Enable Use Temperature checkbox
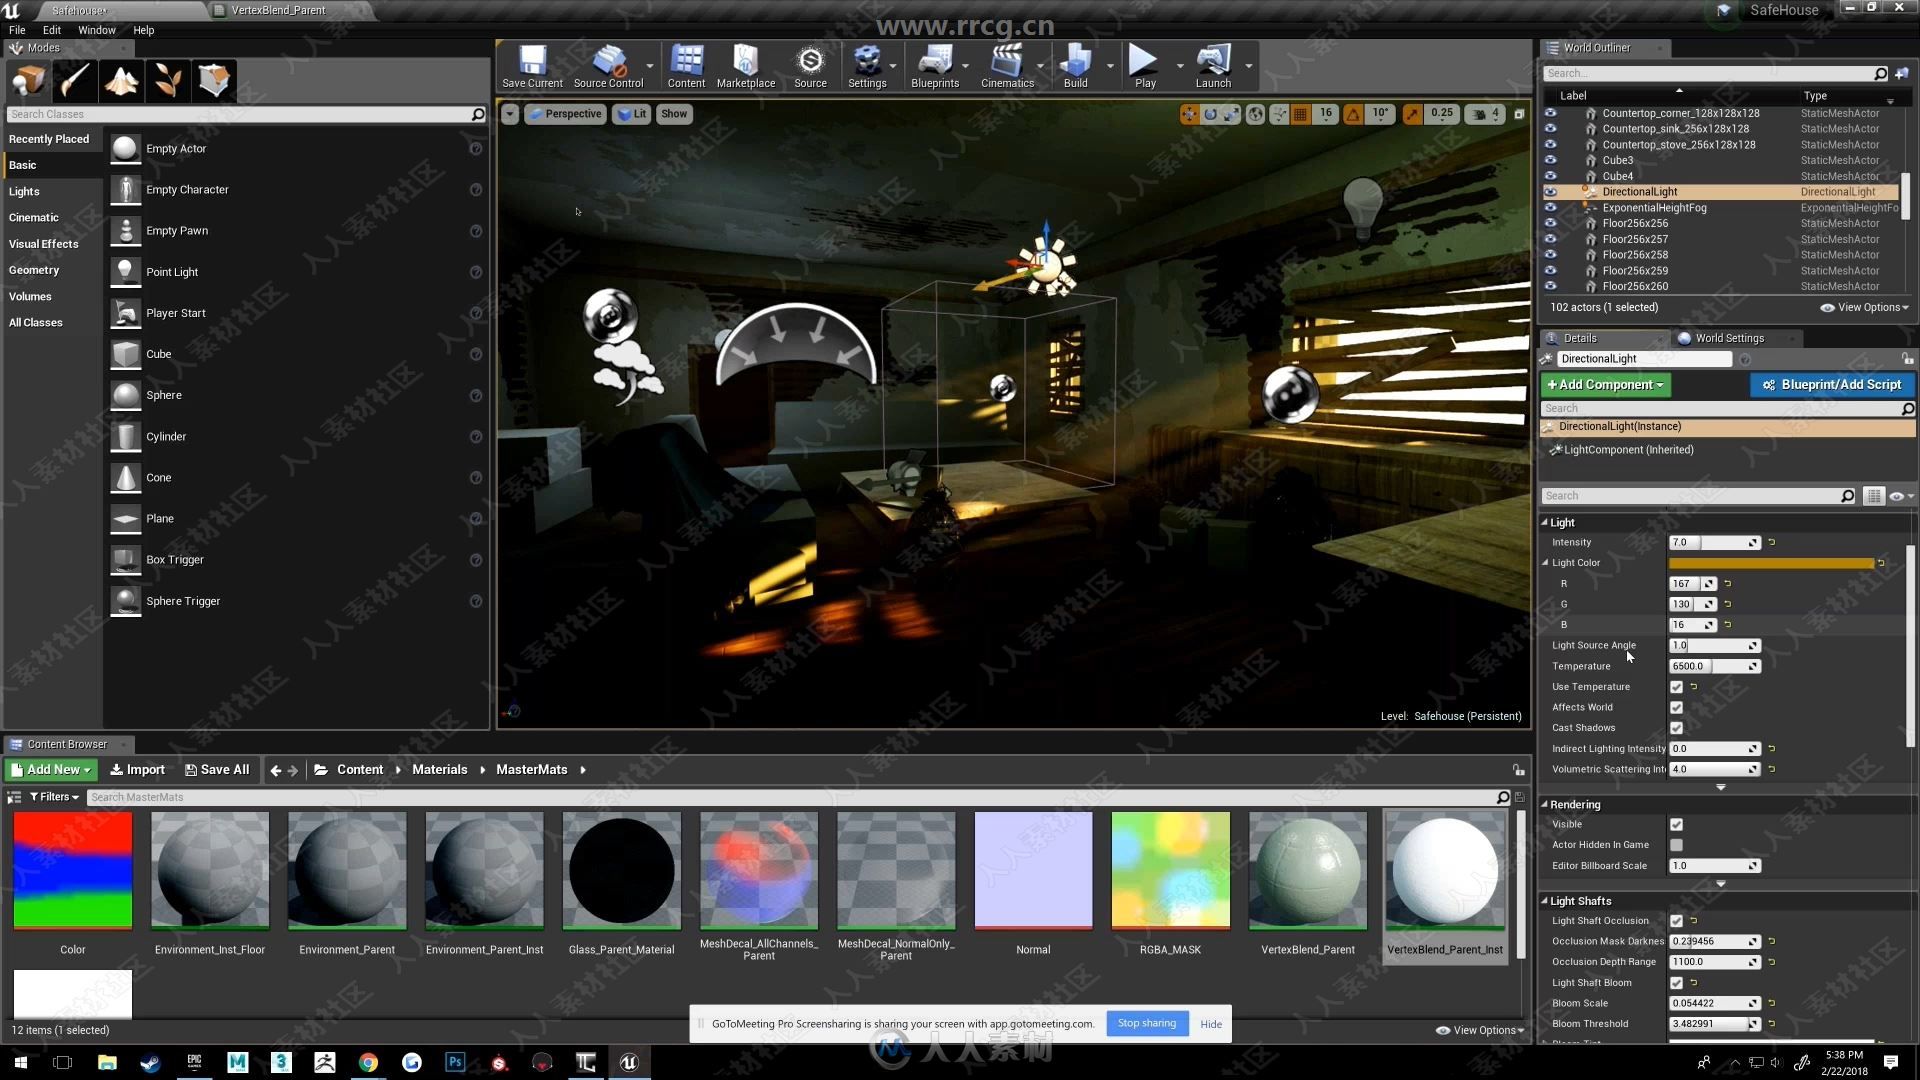Viewport: 1920px width, 1080px height. pos(1676,686)
